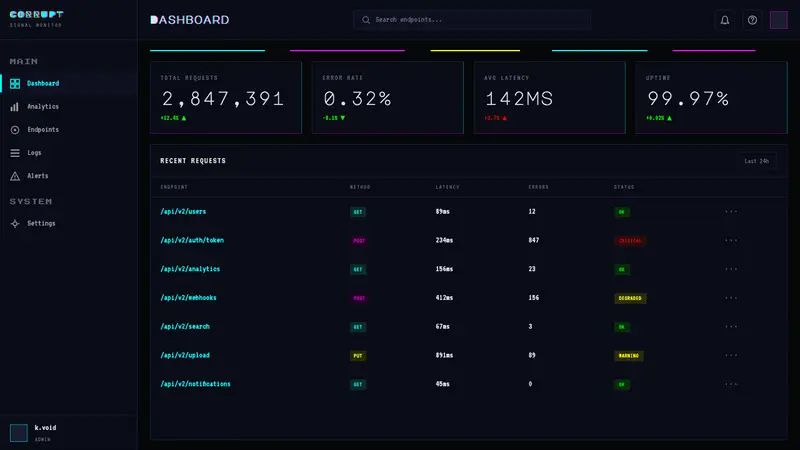The image size is (800, 450).
Task: Select the Error Rate card 0.32%
Action: coord(388,97)
